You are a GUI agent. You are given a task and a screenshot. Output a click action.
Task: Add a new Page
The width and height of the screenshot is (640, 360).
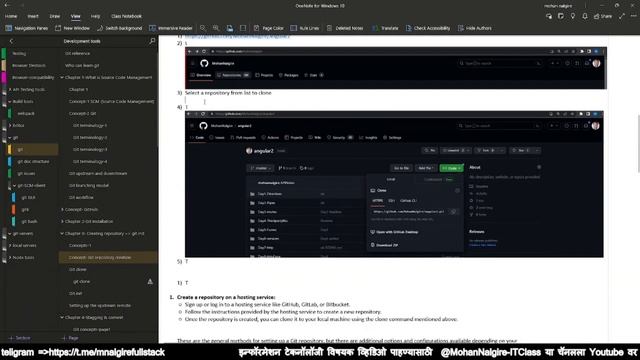[x=70, y=338]
